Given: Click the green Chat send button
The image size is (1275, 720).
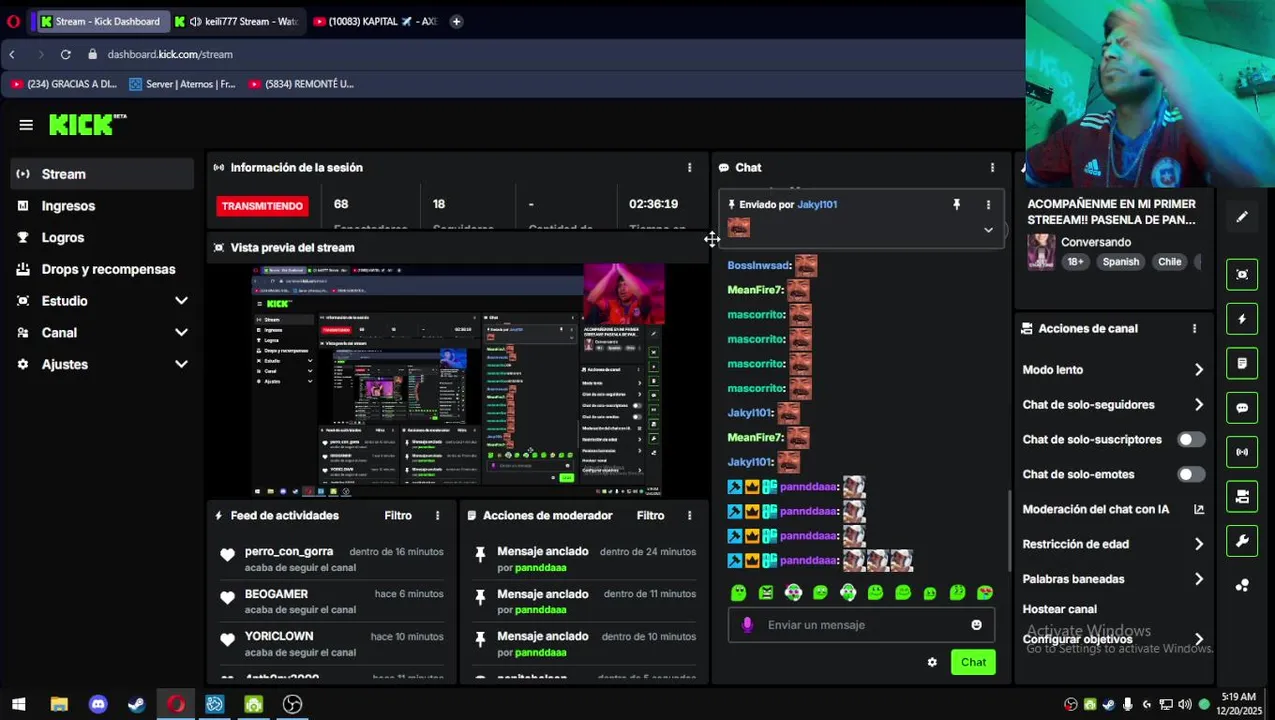Looking at the screenshot, I should tap(973, 662).
